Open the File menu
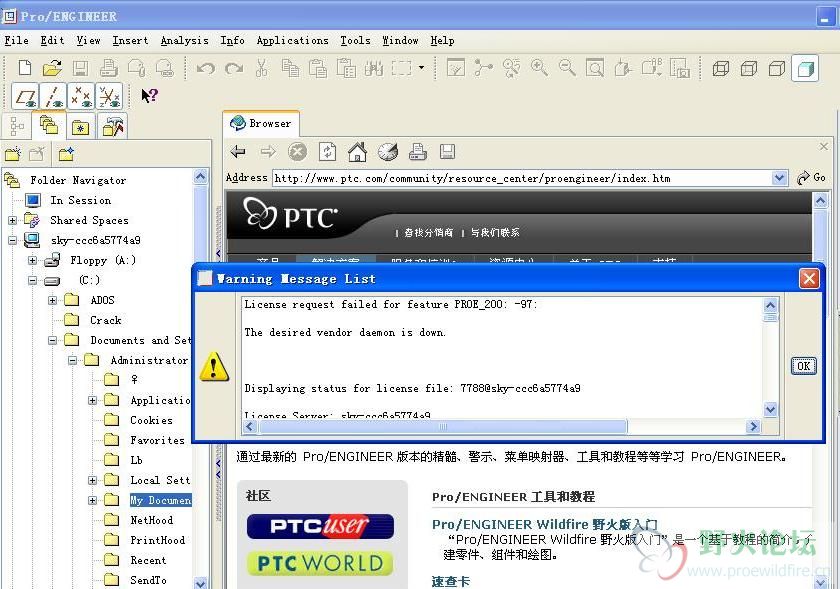840x589 pixels. pyautogui.click(x=17, y=40)
